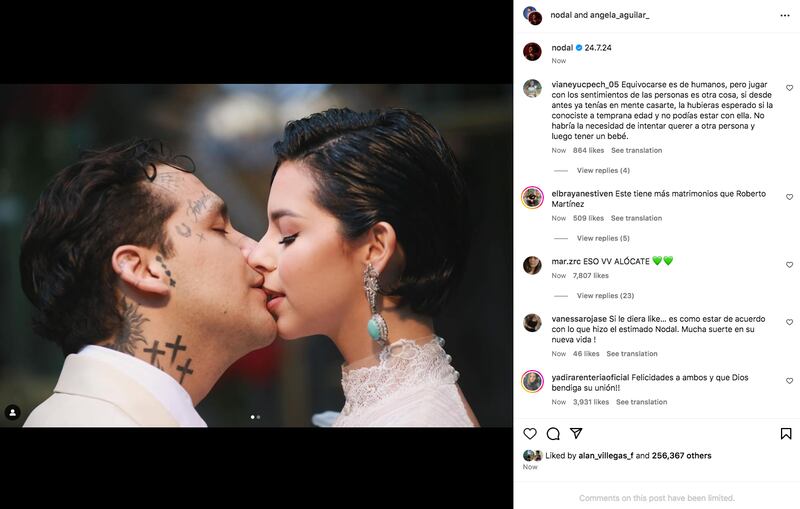The height and width of the screenshot is (509, 800).
Task: Expand View replies (23)
Action: click(x=605, y=296)
